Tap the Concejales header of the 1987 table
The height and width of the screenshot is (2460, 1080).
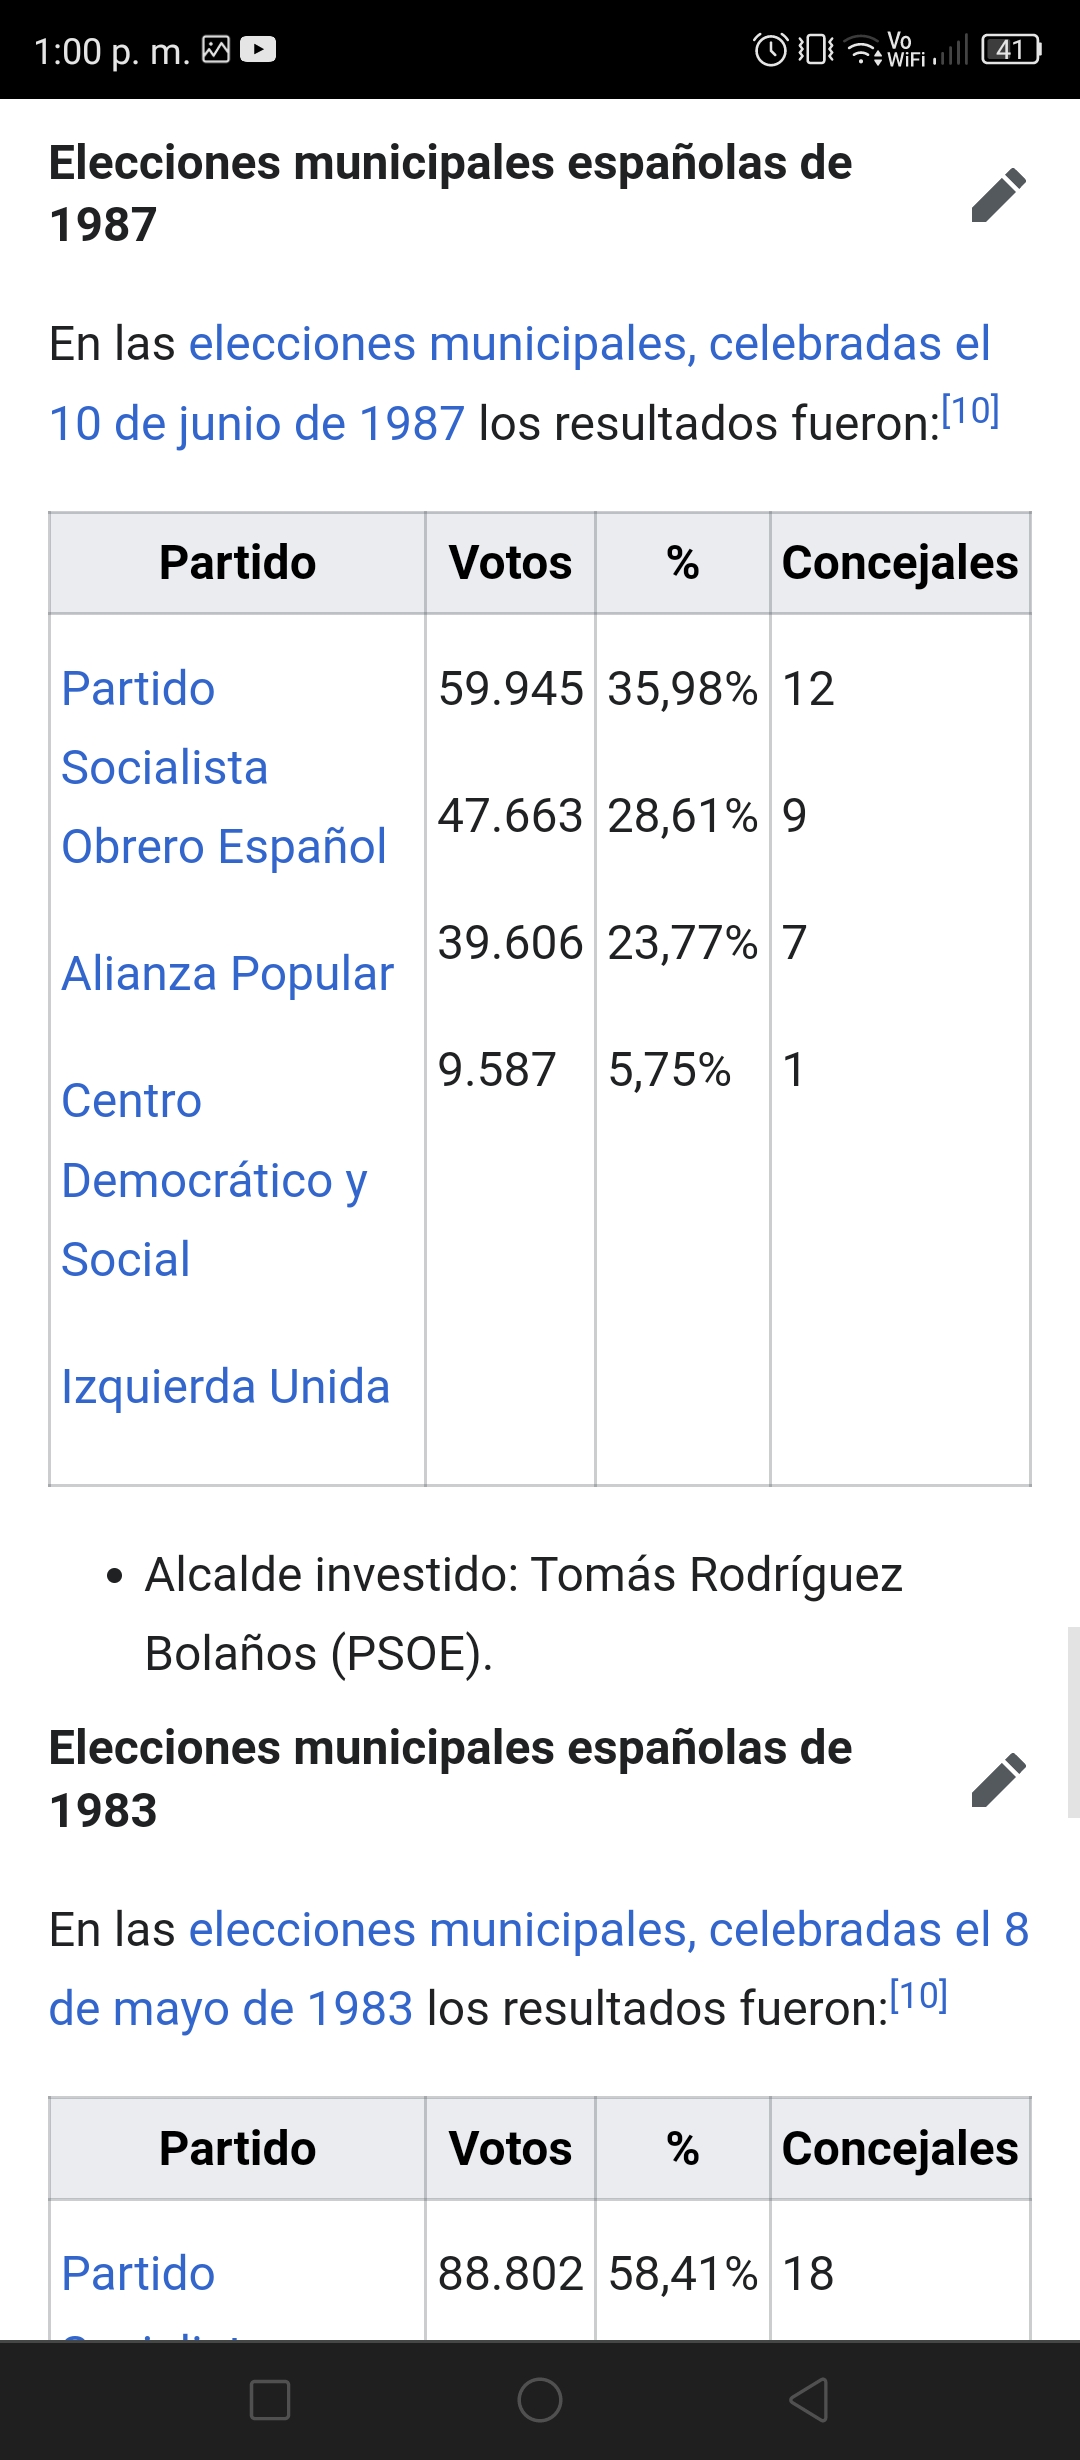click(900, 563)
